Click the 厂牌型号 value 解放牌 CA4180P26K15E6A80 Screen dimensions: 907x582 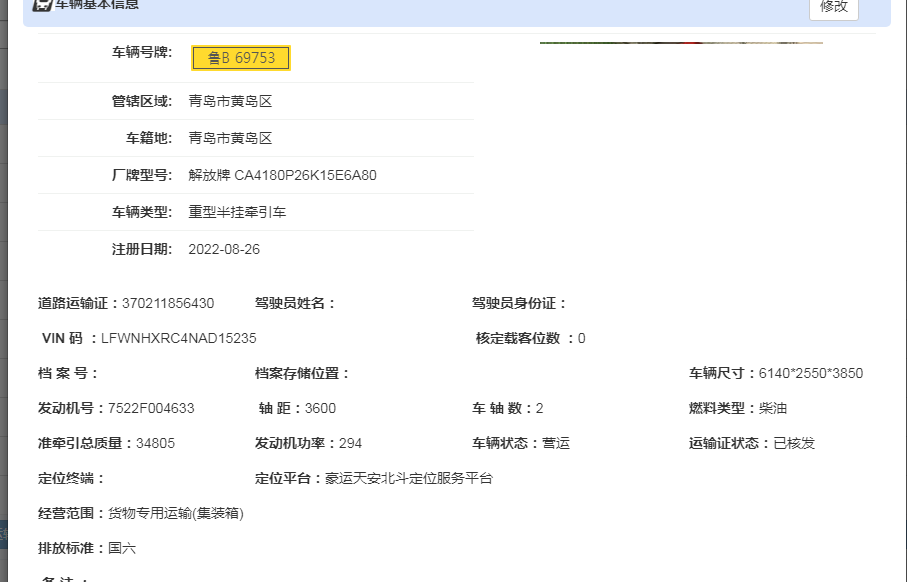point(282,175)
